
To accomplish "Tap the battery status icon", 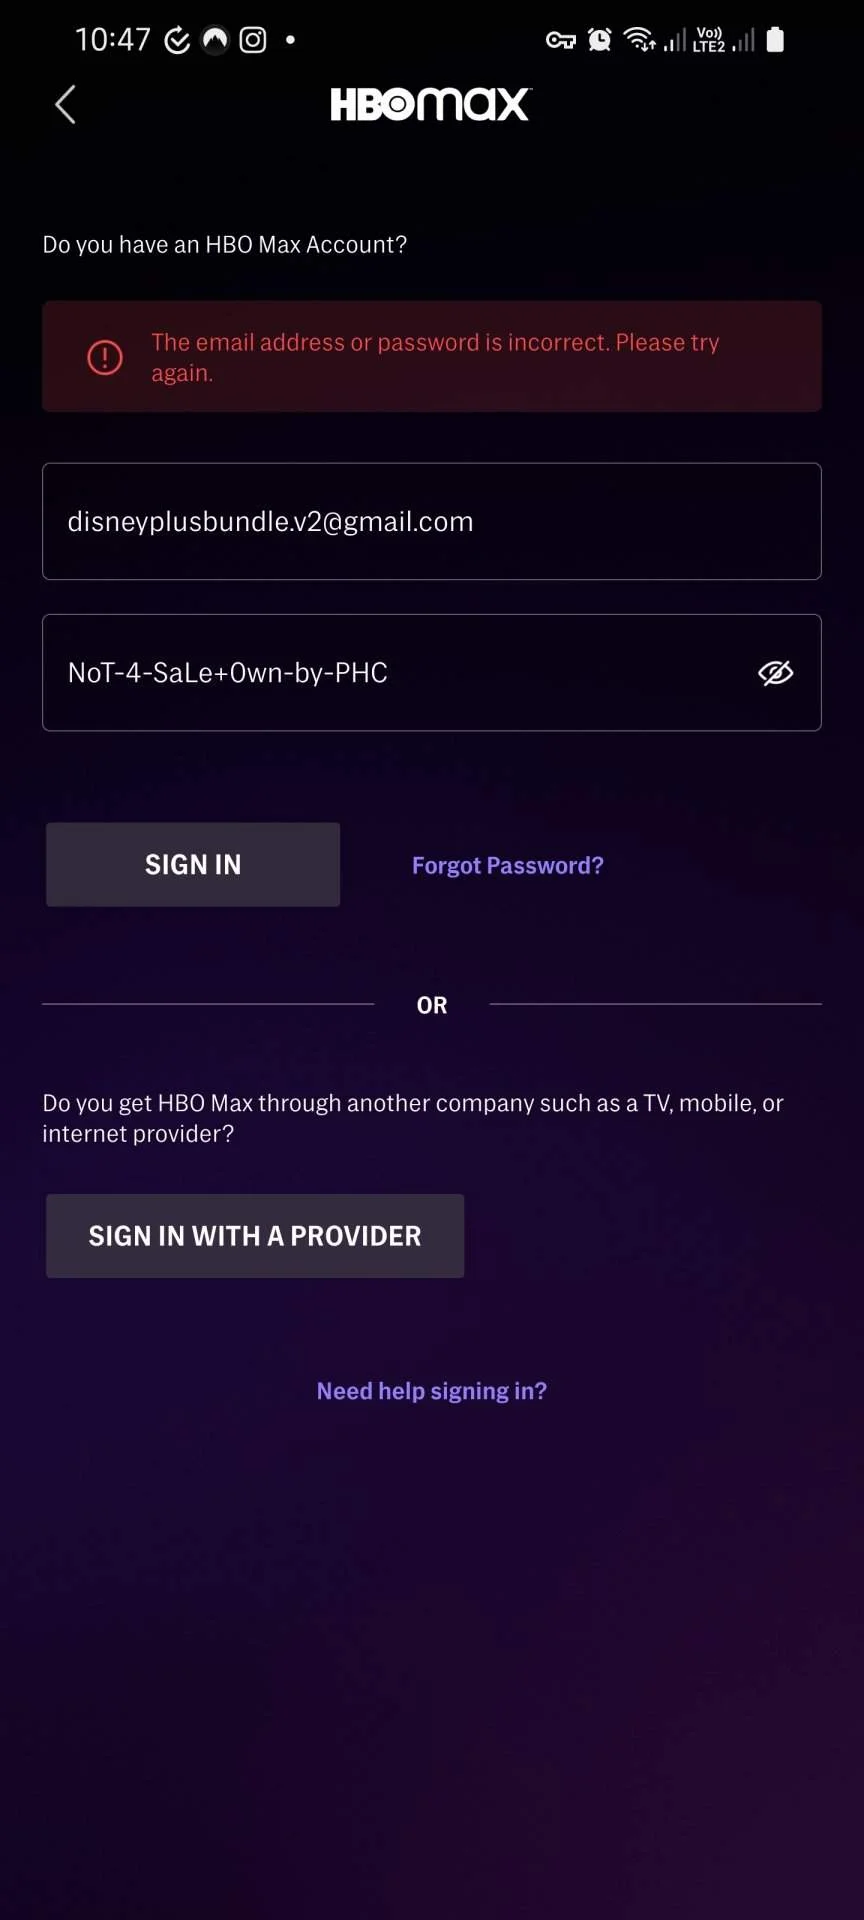I will pos(775,40).
